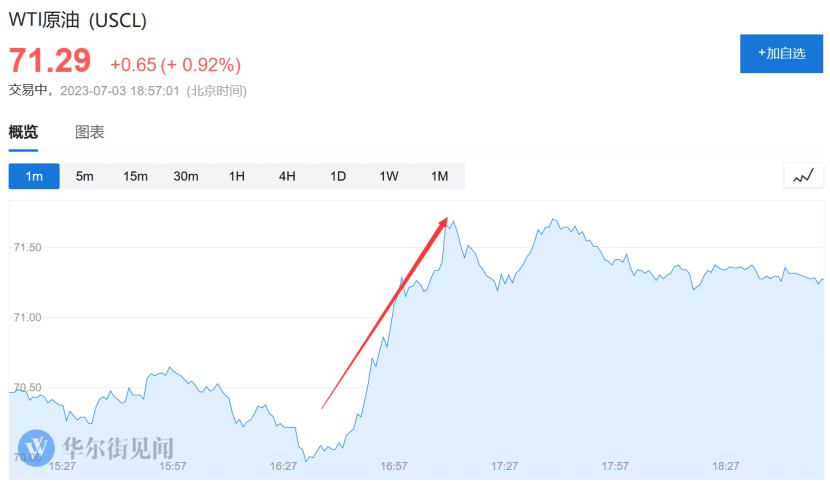Screen dimensions: 830x489
Task: Switch chart to 1D interval
Action: (x=338, y=176)
